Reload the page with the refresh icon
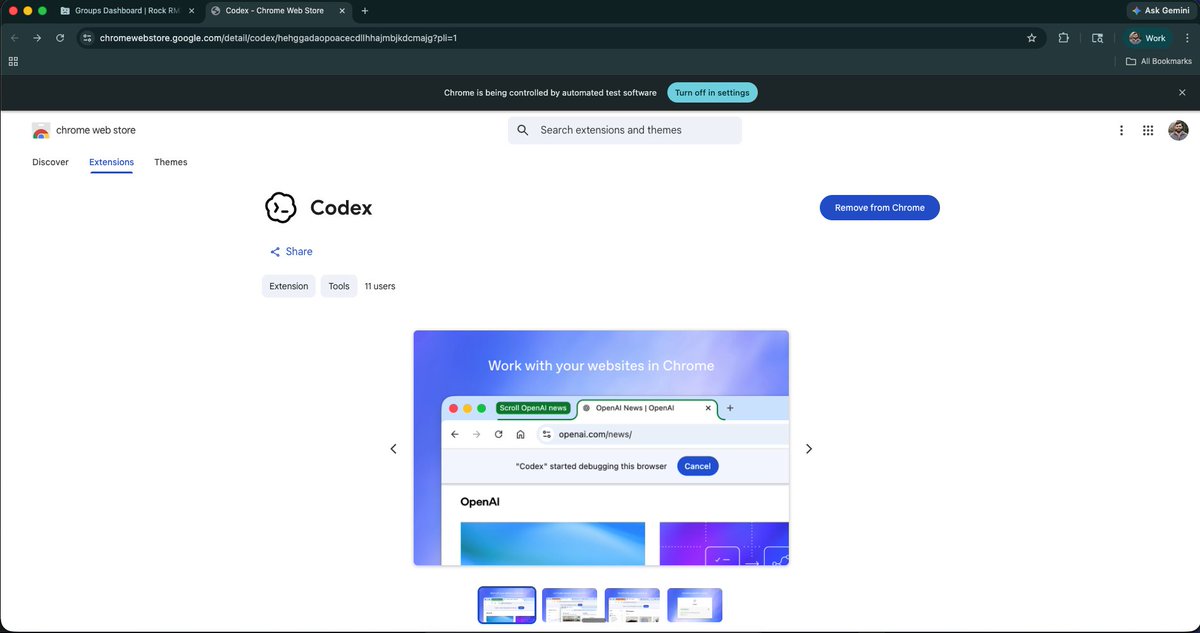The height and width of the screenshot is (633, 1200). [x=60, y=38]
